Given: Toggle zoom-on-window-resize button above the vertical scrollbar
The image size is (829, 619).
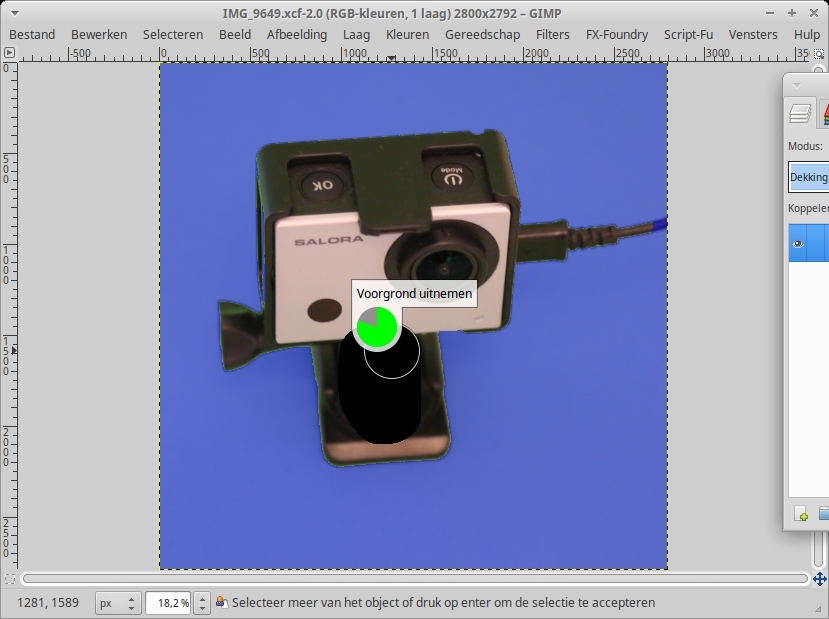Looking at the screenshot, I should (819, 53).
